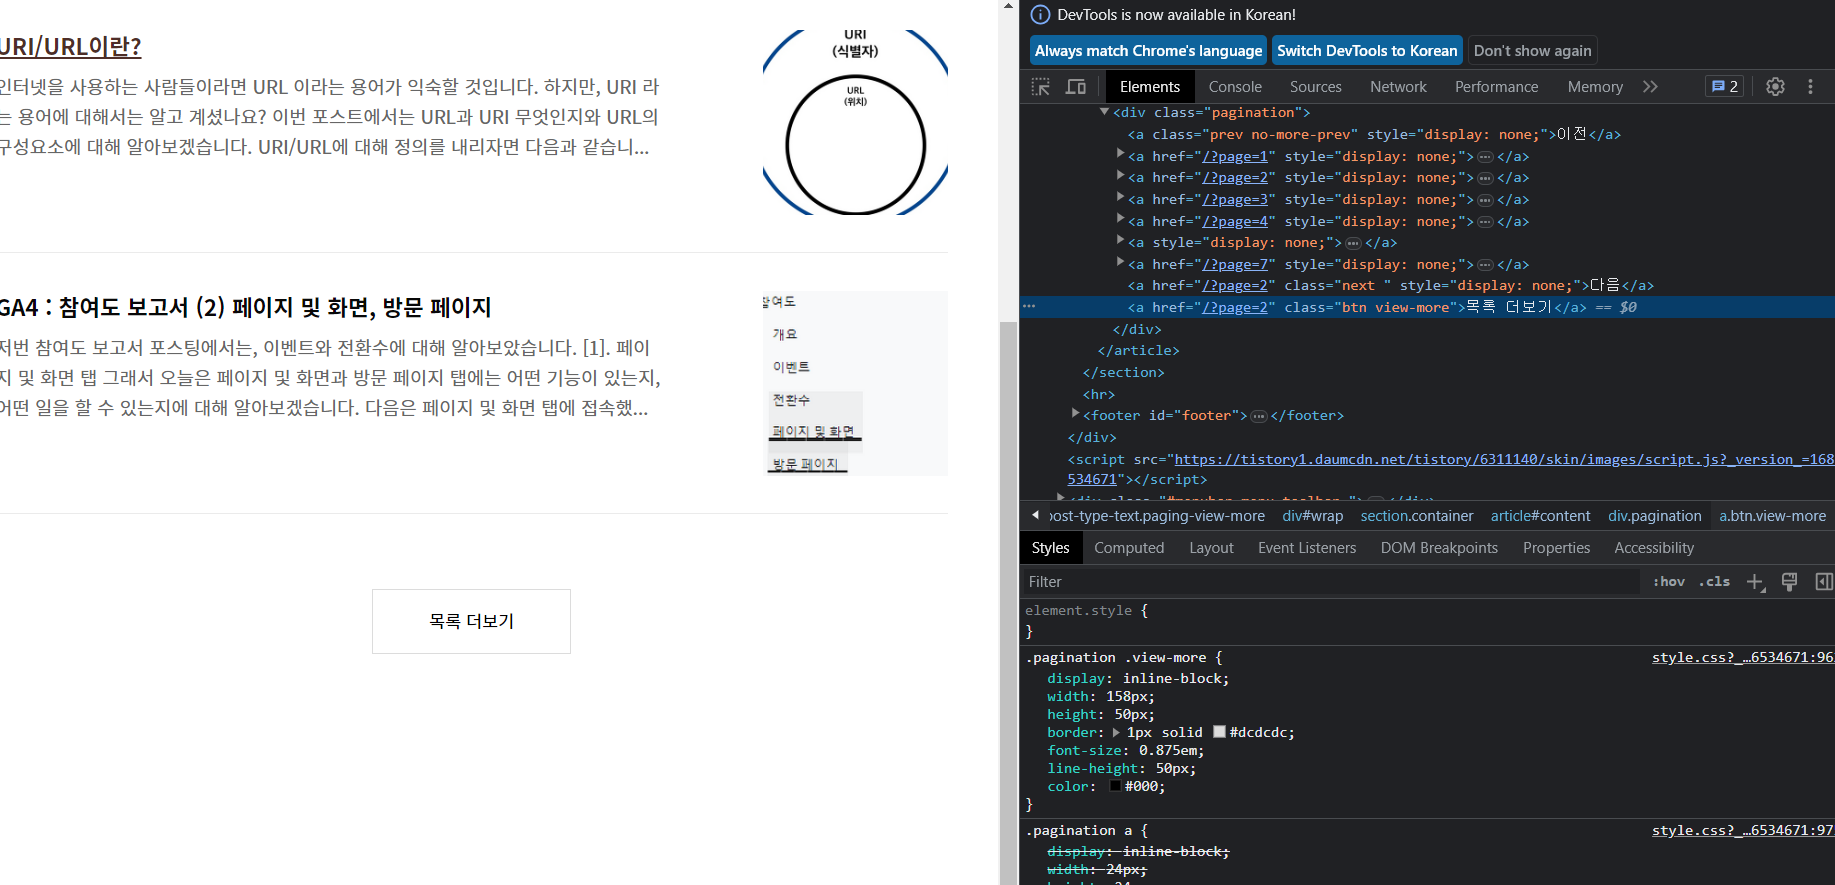1835x885 pixels.
Task: Click the row actions dots on selected node
Action: pyautogui.click(x=1029, y=307)
